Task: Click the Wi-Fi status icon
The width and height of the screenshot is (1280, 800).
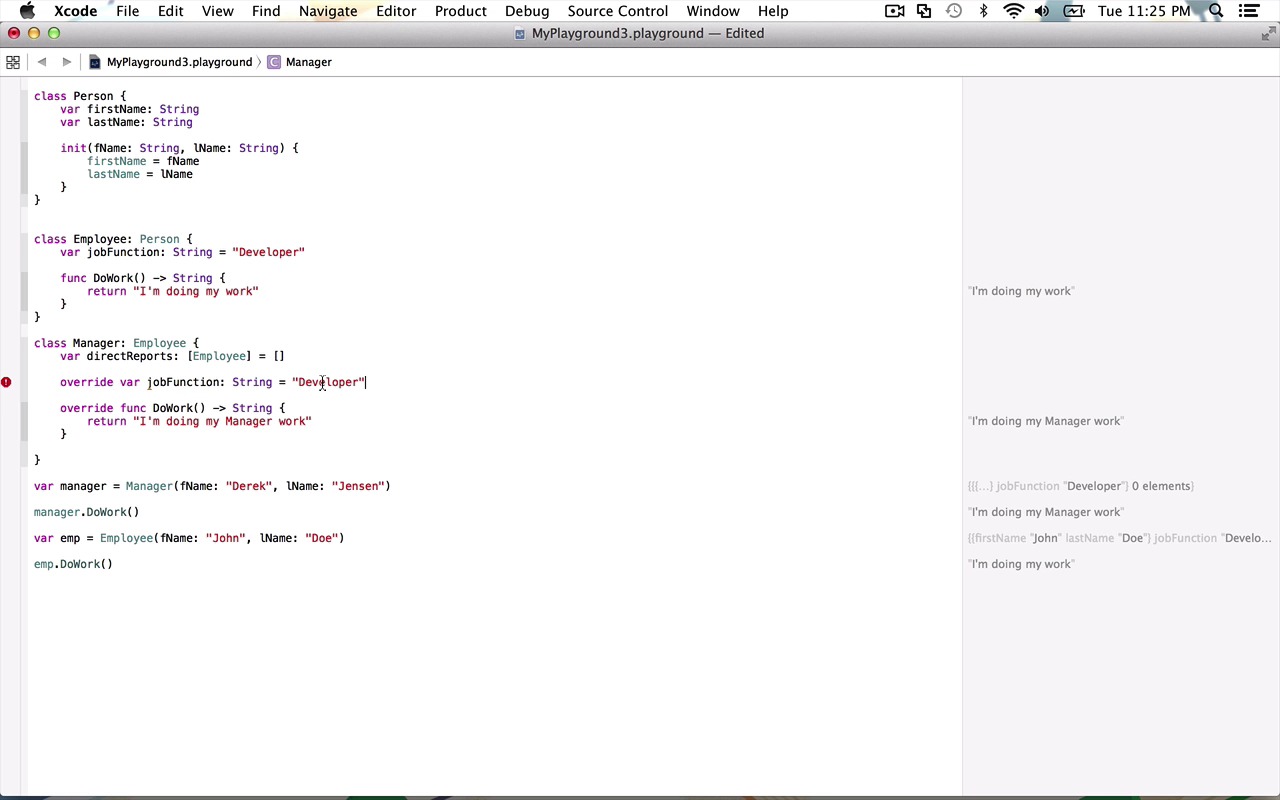Action: [1013, 11]
